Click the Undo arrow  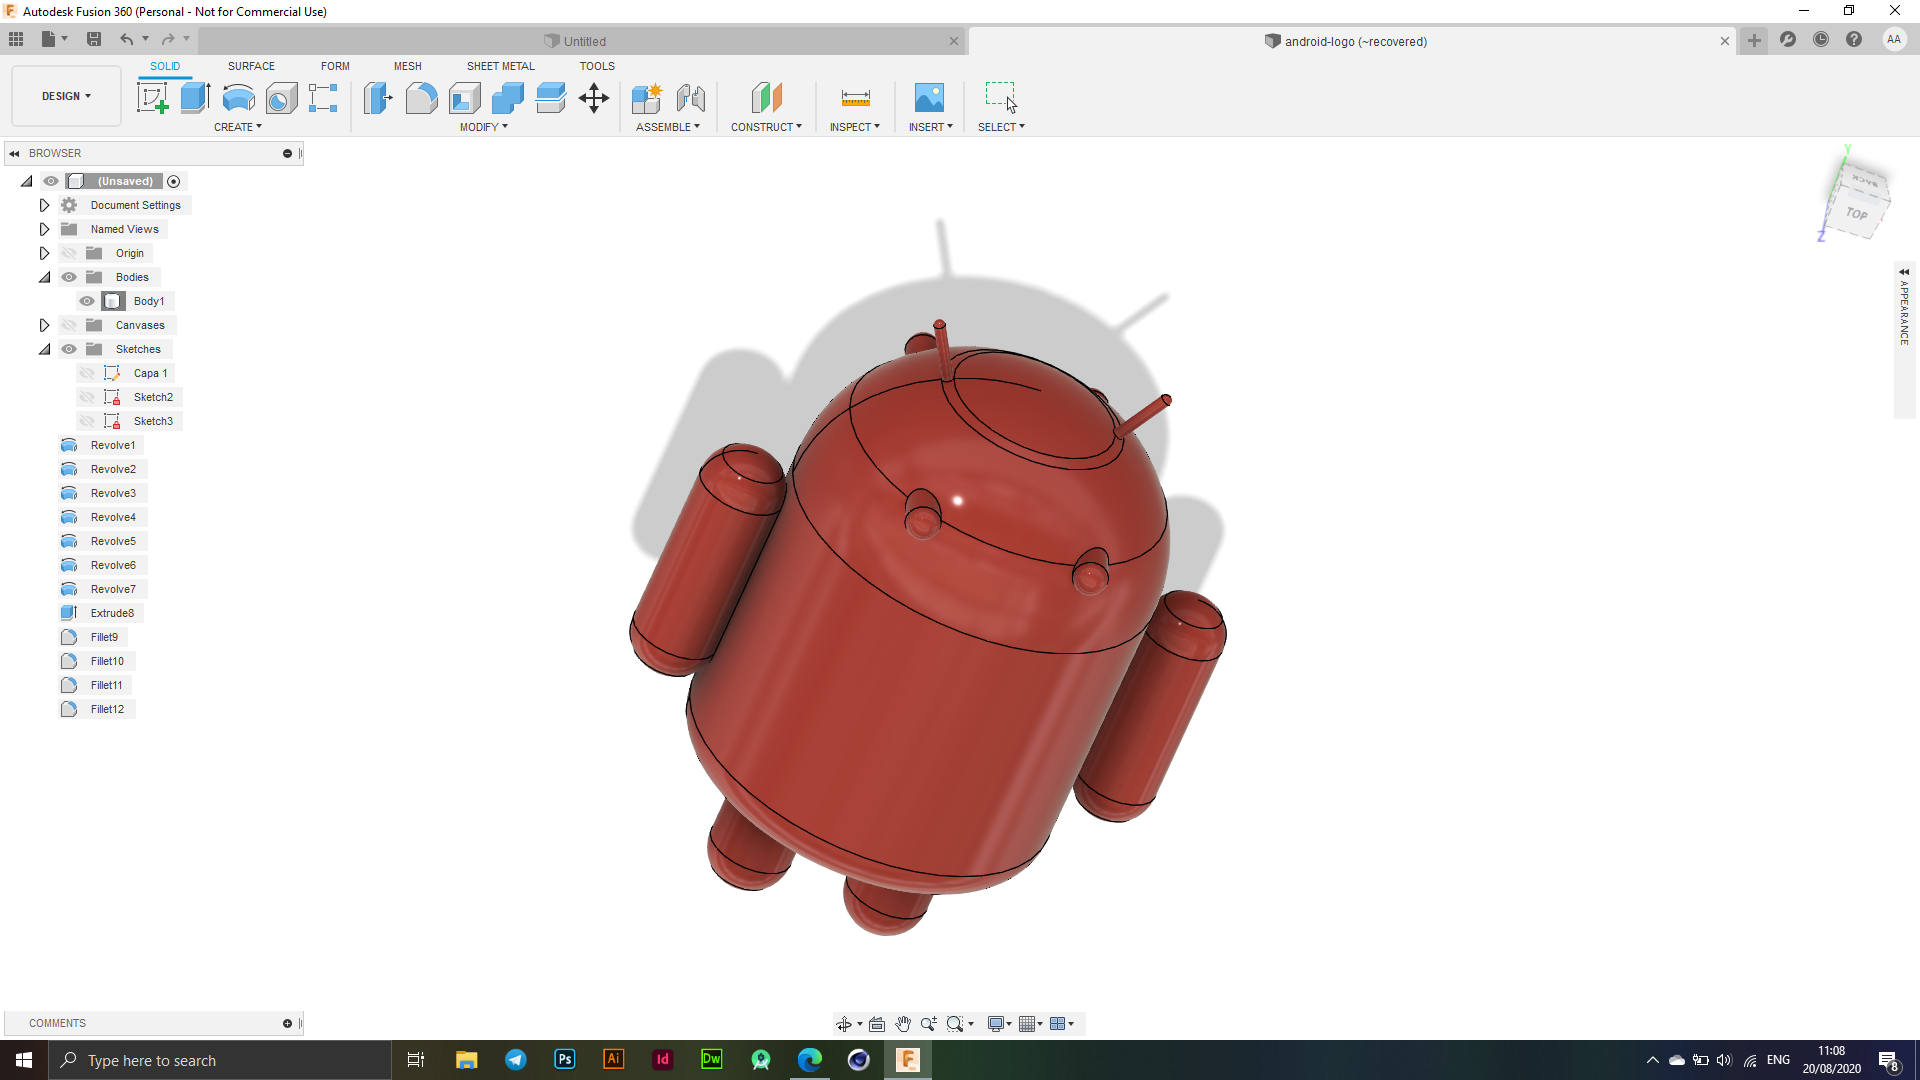click(127, 39)
